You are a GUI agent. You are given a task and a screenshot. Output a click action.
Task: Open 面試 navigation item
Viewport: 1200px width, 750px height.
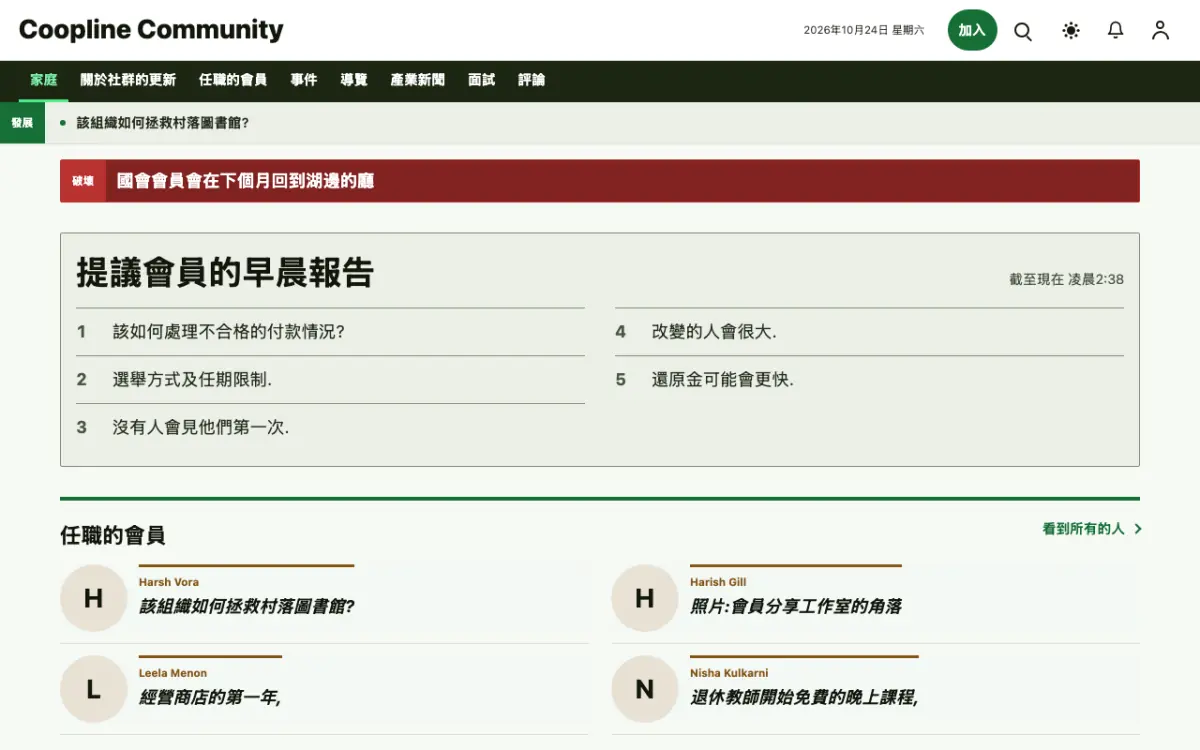(482, 80)
